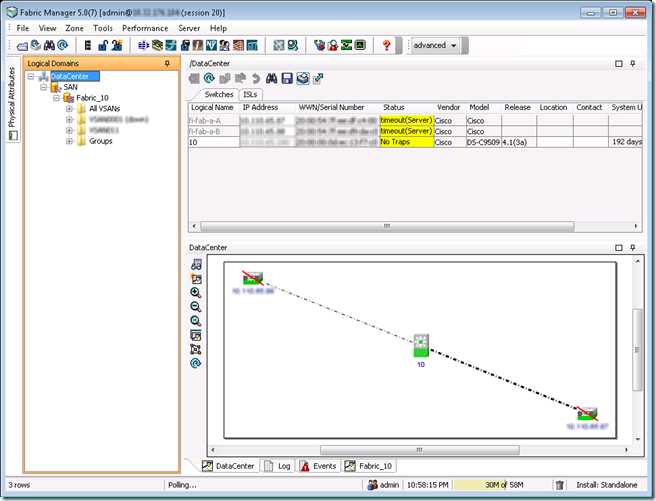656x501 pixels.
Task: Collapse the SAN tree node
Action: 44,87
